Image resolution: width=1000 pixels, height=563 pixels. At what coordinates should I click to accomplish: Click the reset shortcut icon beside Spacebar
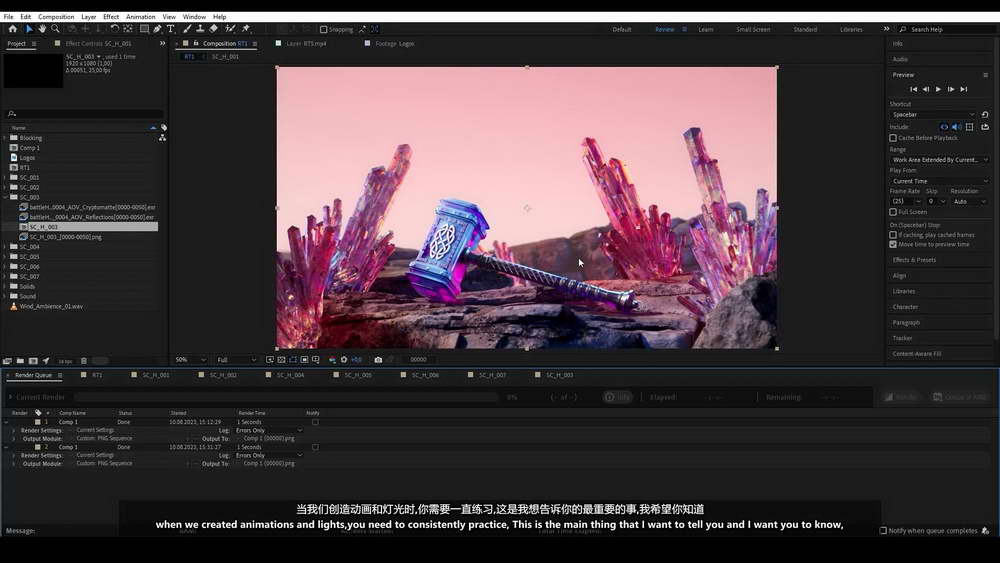point(985,115)
